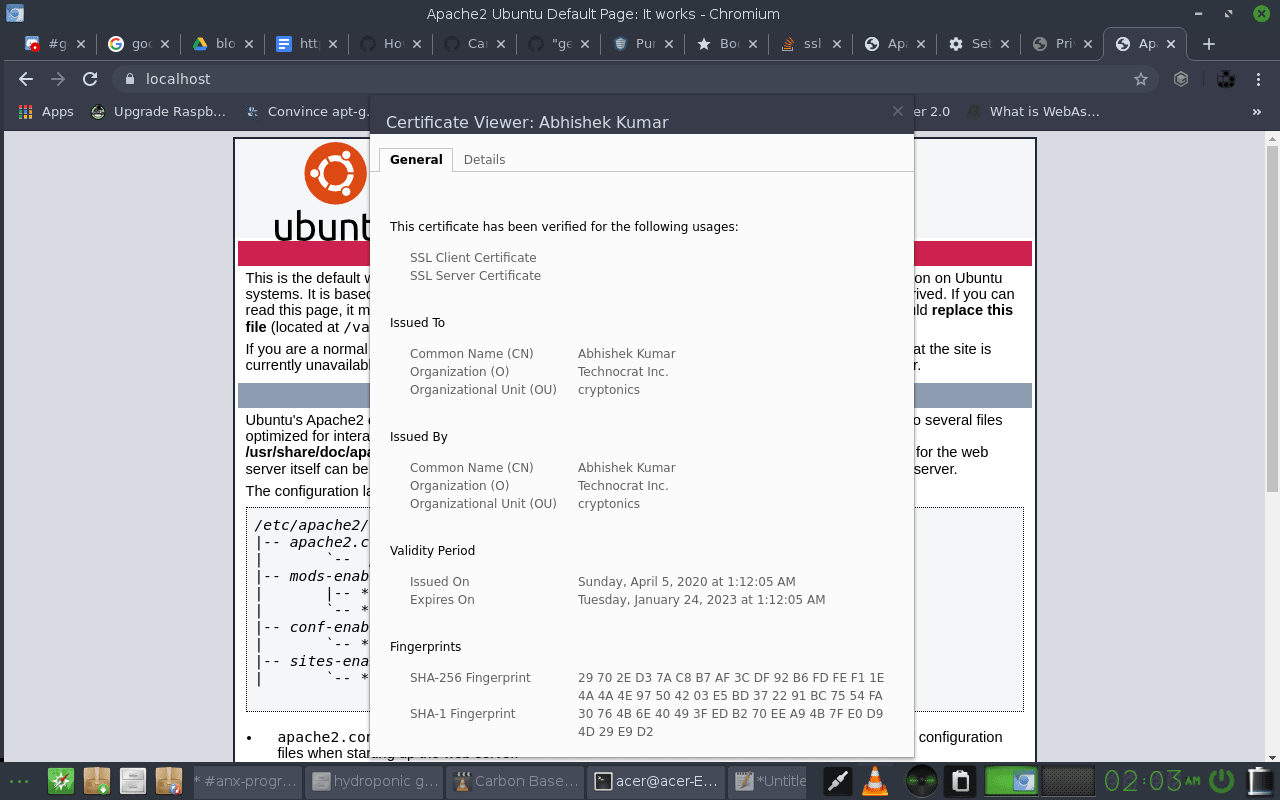
Task: Switch to 'Carbon Base...' taskbar window
Action: pyautogui.click(x=514, y=781)
